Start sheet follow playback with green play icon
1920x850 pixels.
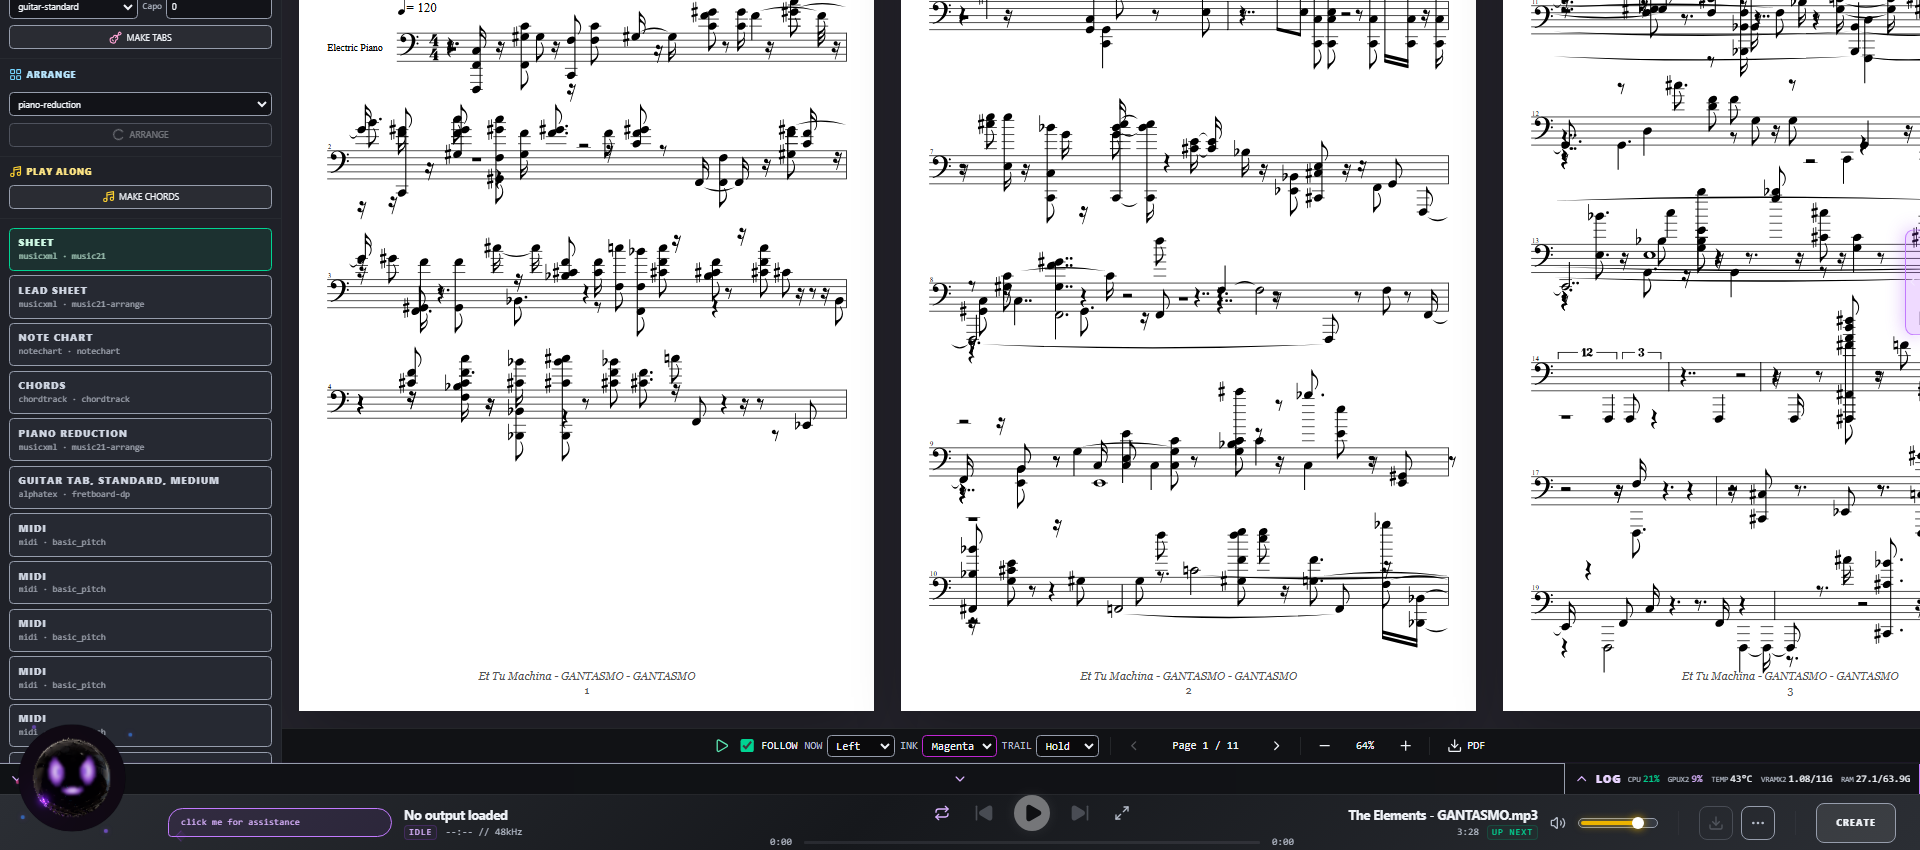click(722, 746)
